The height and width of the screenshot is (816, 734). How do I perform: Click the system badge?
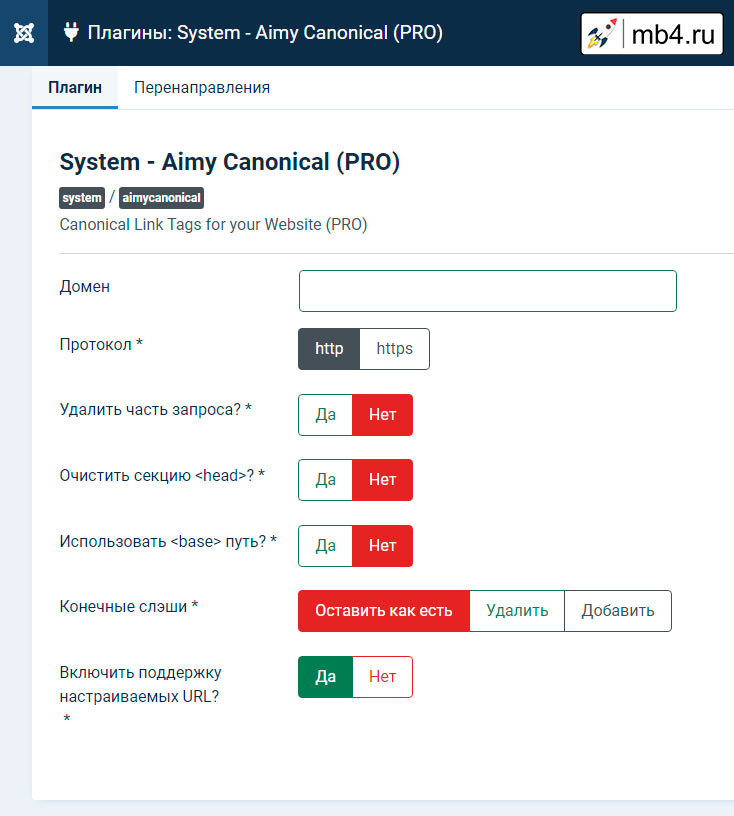click(82, 198)
